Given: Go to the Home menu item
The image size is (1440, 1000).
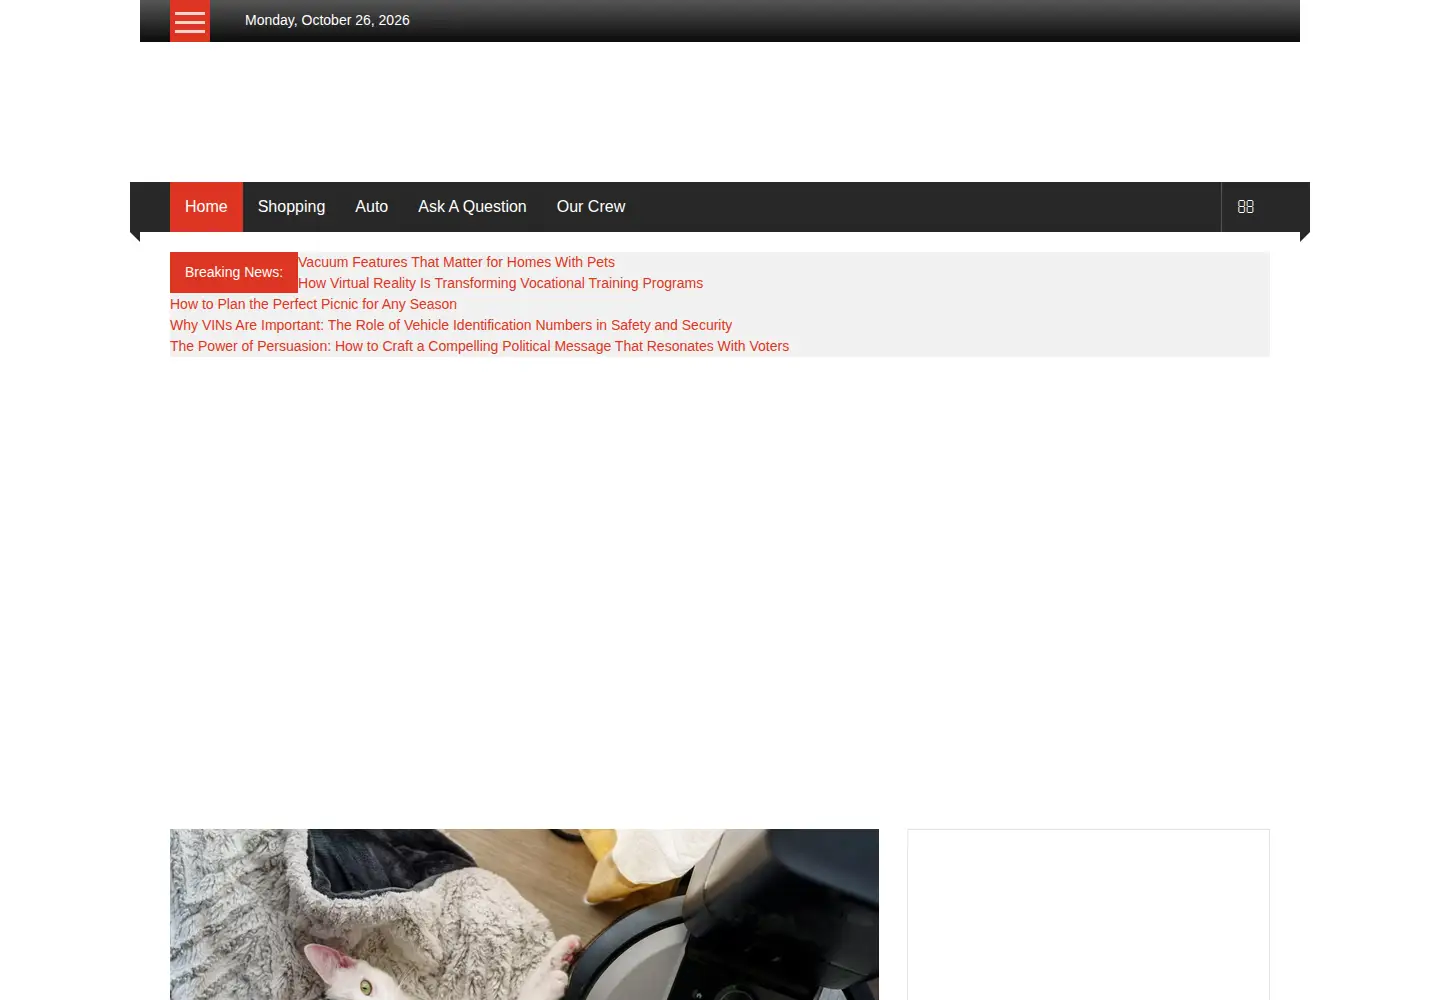Looking at the screenshot, I should click(206, 207).
